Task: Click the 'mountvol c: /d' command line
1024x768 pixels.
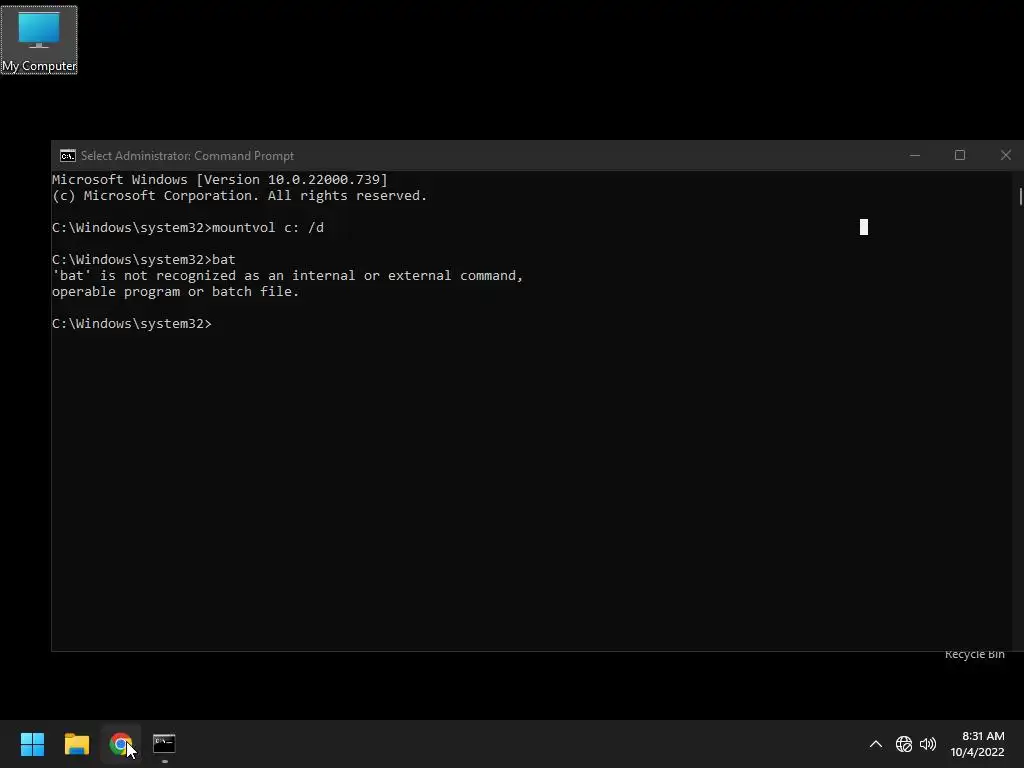Action: pos(188,227)
